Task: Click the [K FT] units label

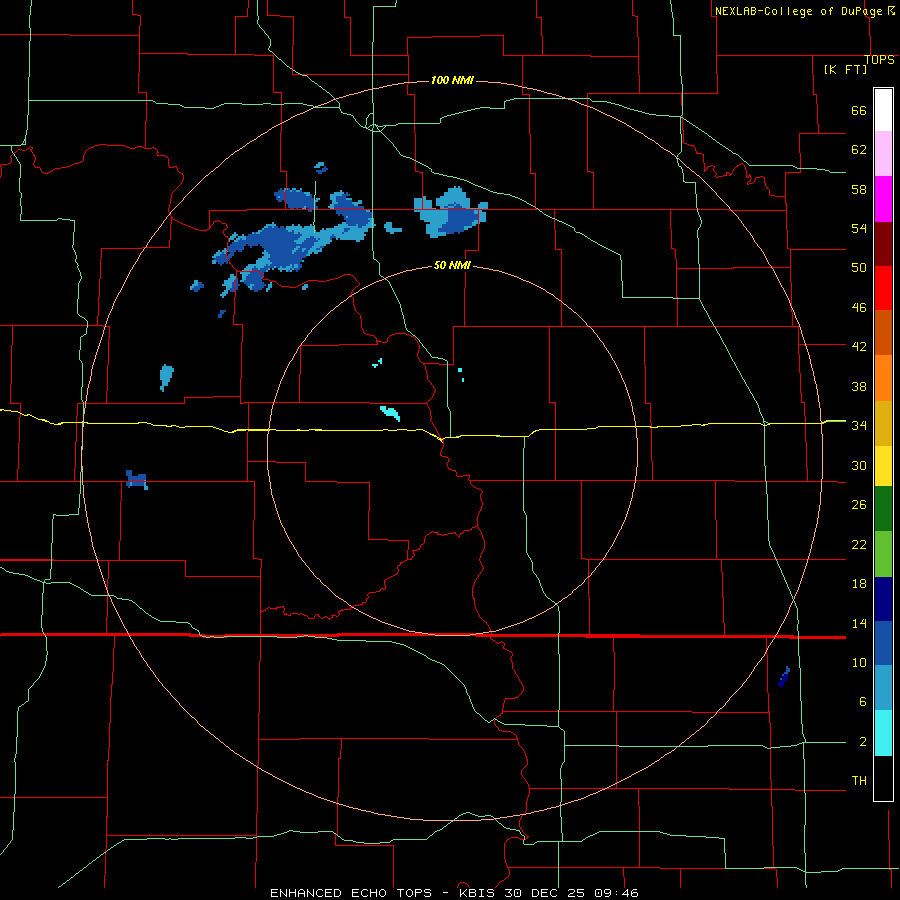Action: pos(845,69)
